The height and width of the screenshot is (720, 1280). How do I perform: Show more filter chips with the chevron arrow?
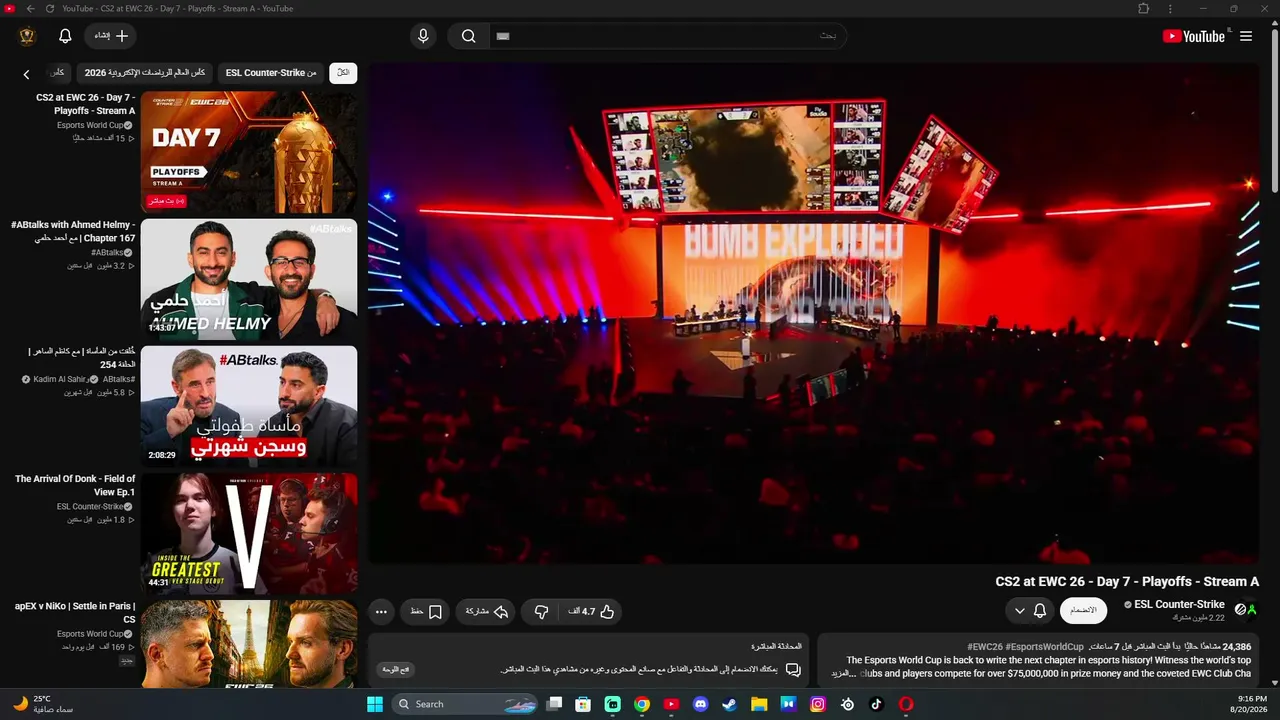click(27, 74)
